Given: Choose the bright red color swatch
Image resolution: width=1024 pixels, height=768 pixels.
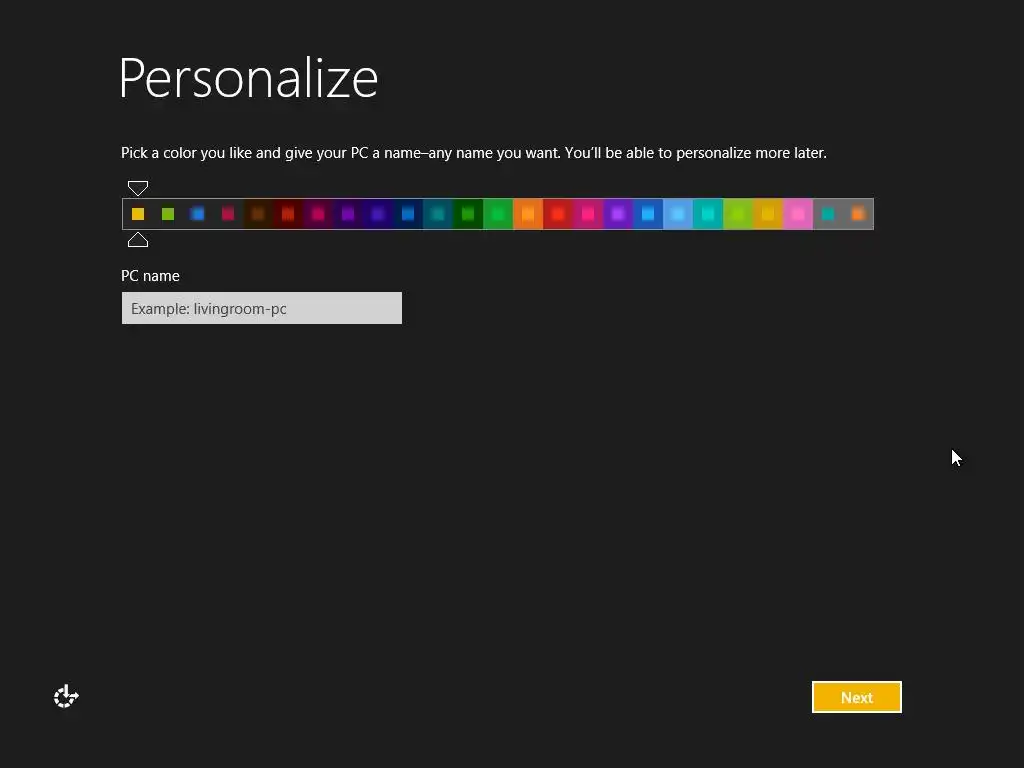Looking at the screenshot, I should click(558, 214).
